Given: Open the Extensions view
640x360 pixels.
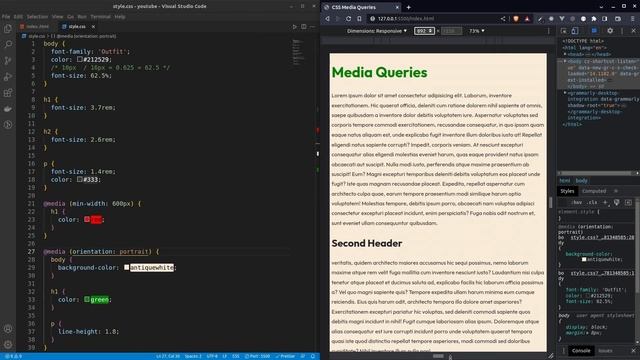Looking at the screenshot, I should [x=8, y=93].
